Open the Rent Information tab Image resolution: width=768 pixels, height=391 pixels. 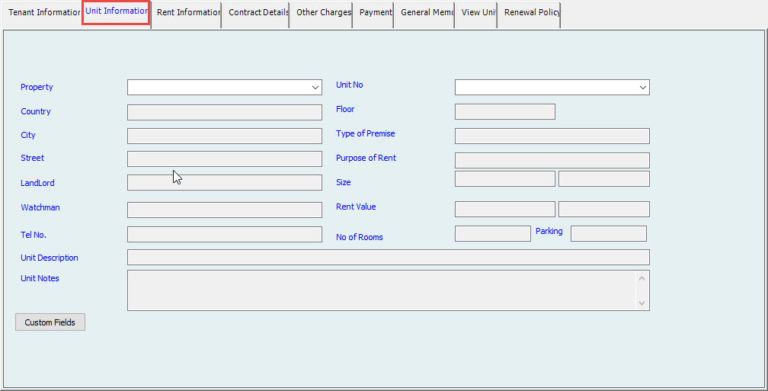[188, 13]
